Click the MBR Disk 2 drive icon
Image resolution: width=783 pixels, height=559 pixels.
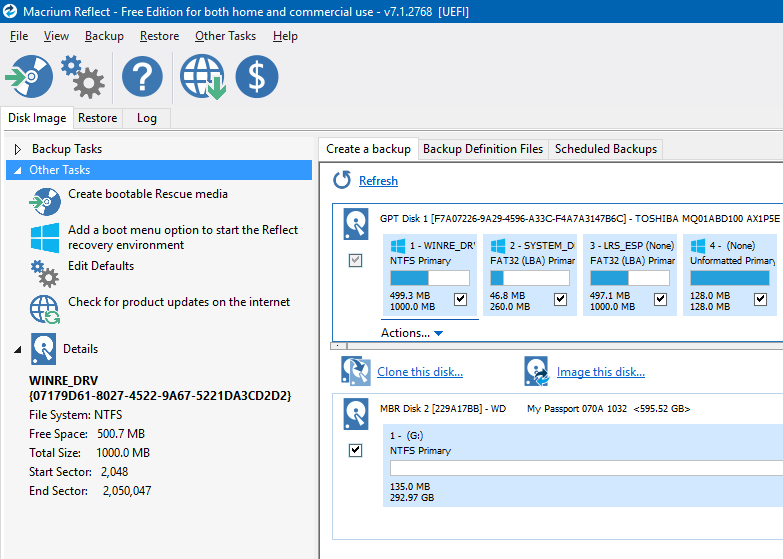click(x=356, y=414)
